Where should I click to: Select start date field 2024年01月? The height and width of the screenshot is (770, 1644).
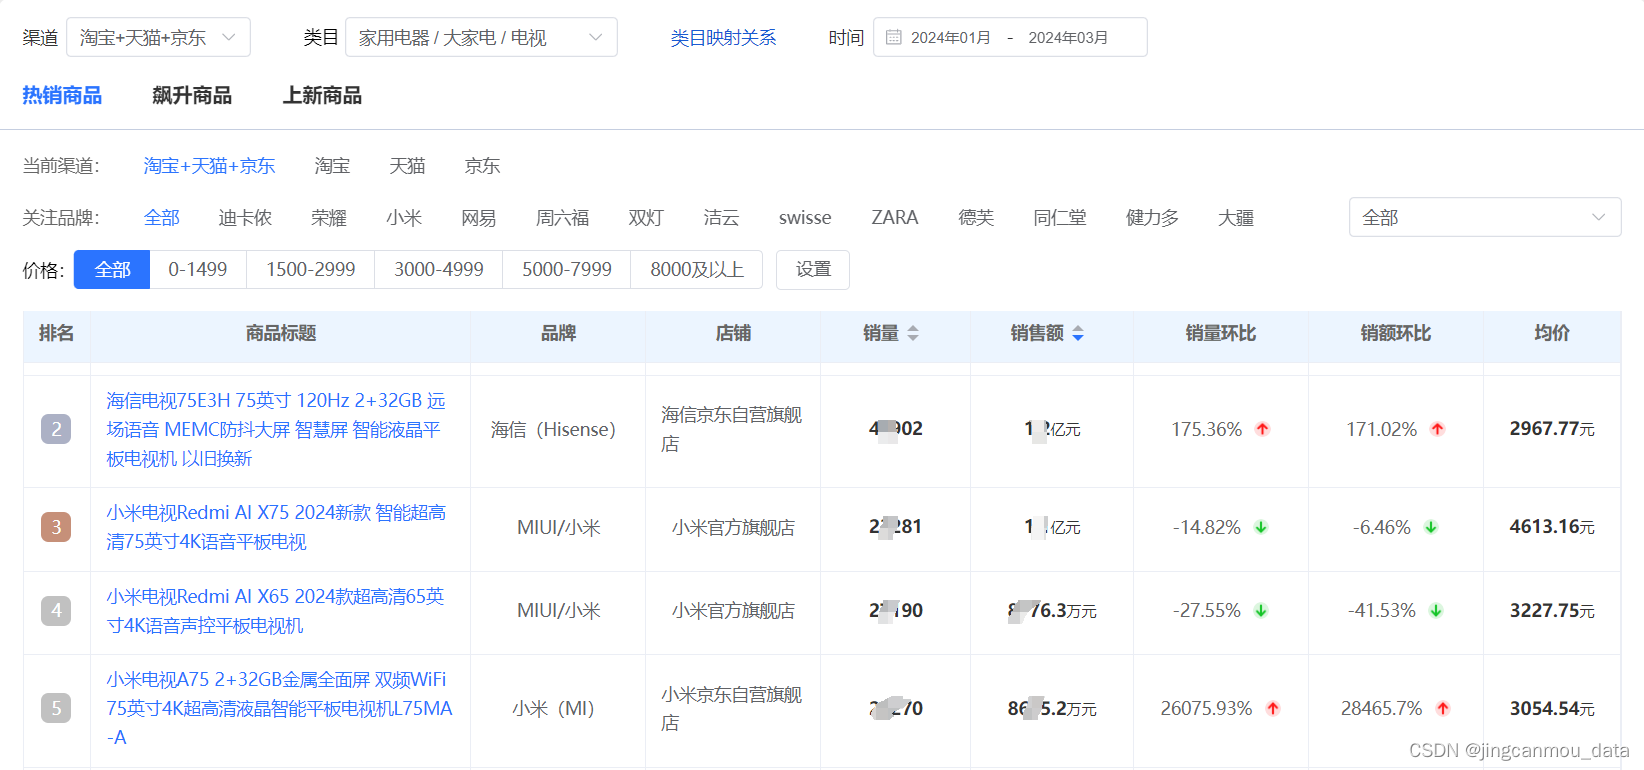950,38
